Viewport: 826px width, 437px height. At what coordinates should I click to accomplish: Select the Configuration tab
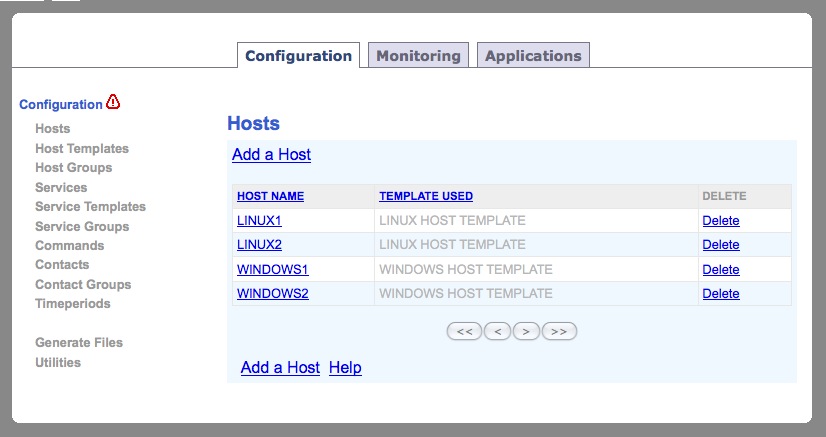point(299,55)
